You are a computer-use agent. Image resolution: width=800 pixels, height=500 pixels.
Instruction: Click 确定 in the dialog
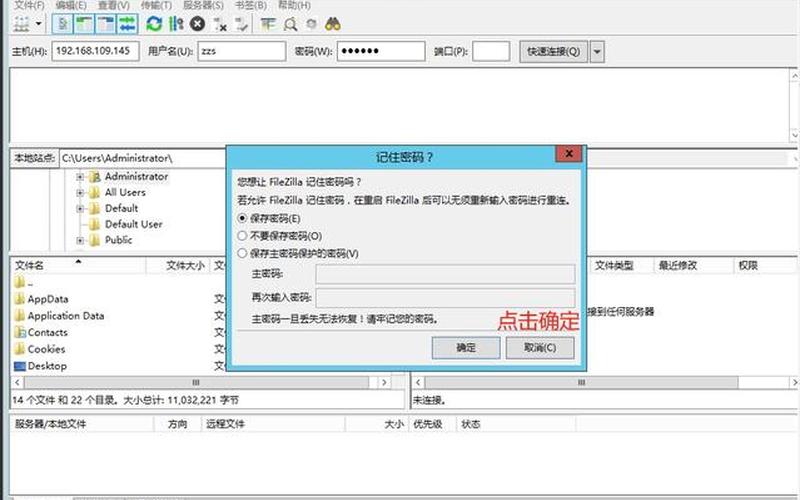tap(466, 348)
